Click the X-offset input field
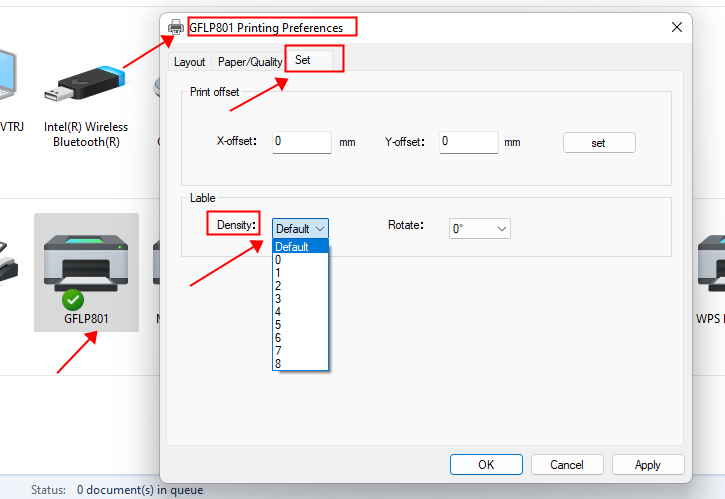Viewport: 725px width, 499px height. click(x=301, y=142)
